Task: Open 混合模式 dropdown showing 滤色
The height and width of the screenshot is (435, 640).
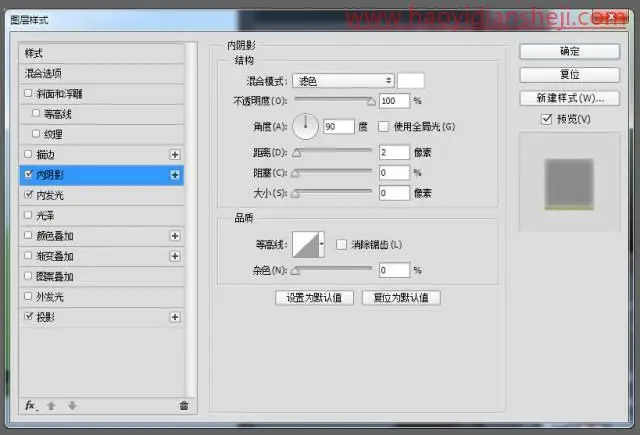Action: 343,81
